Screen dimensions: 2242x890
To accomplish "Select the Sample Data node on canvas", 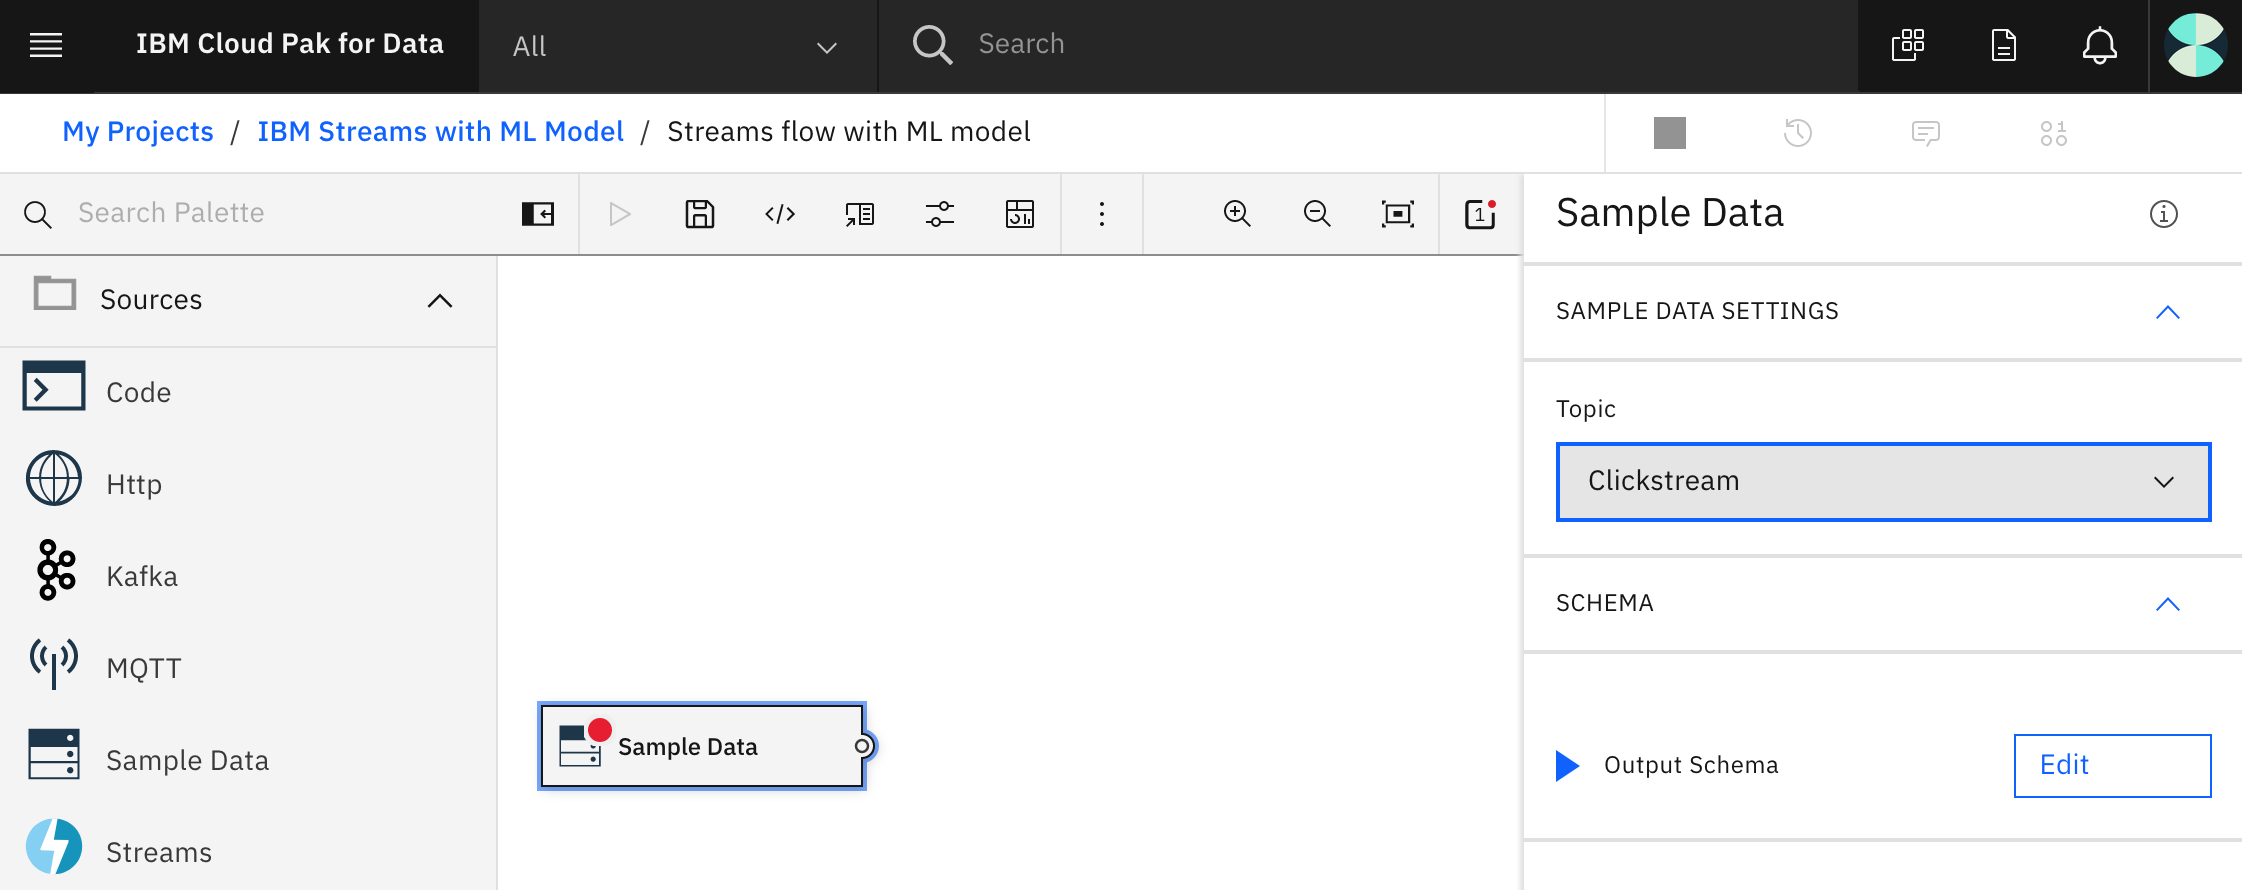I will pos(702,747).
